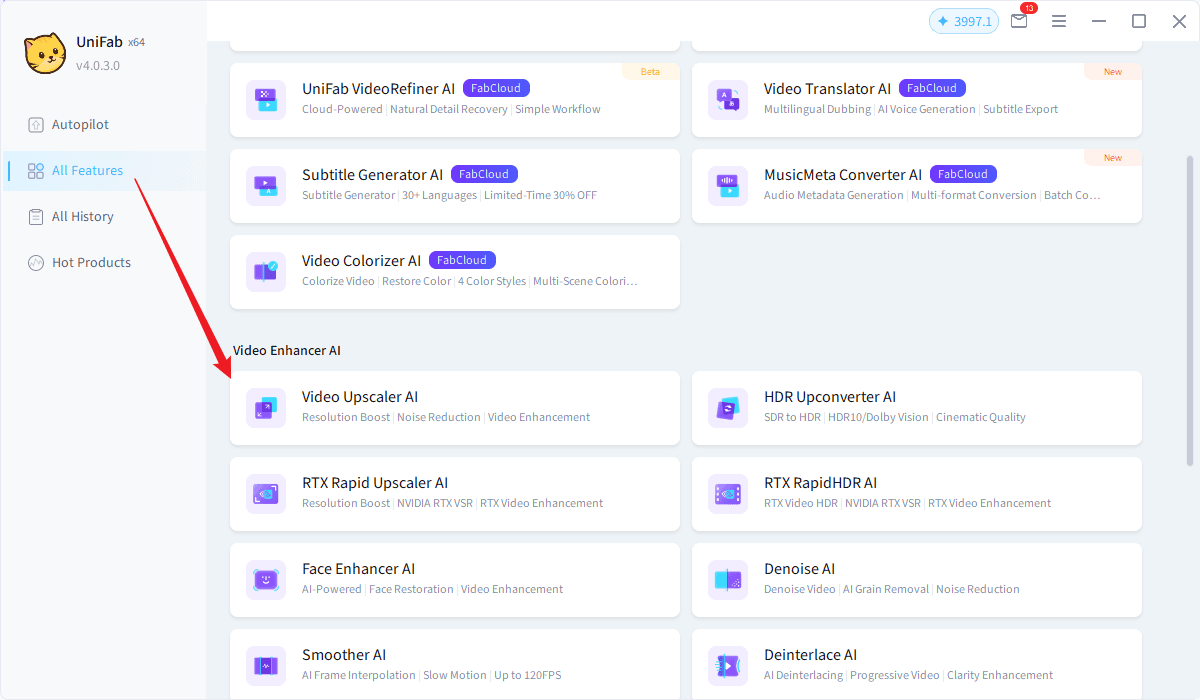
Task: Click the Denoise AI icon
Action: [x=727, y=580]
